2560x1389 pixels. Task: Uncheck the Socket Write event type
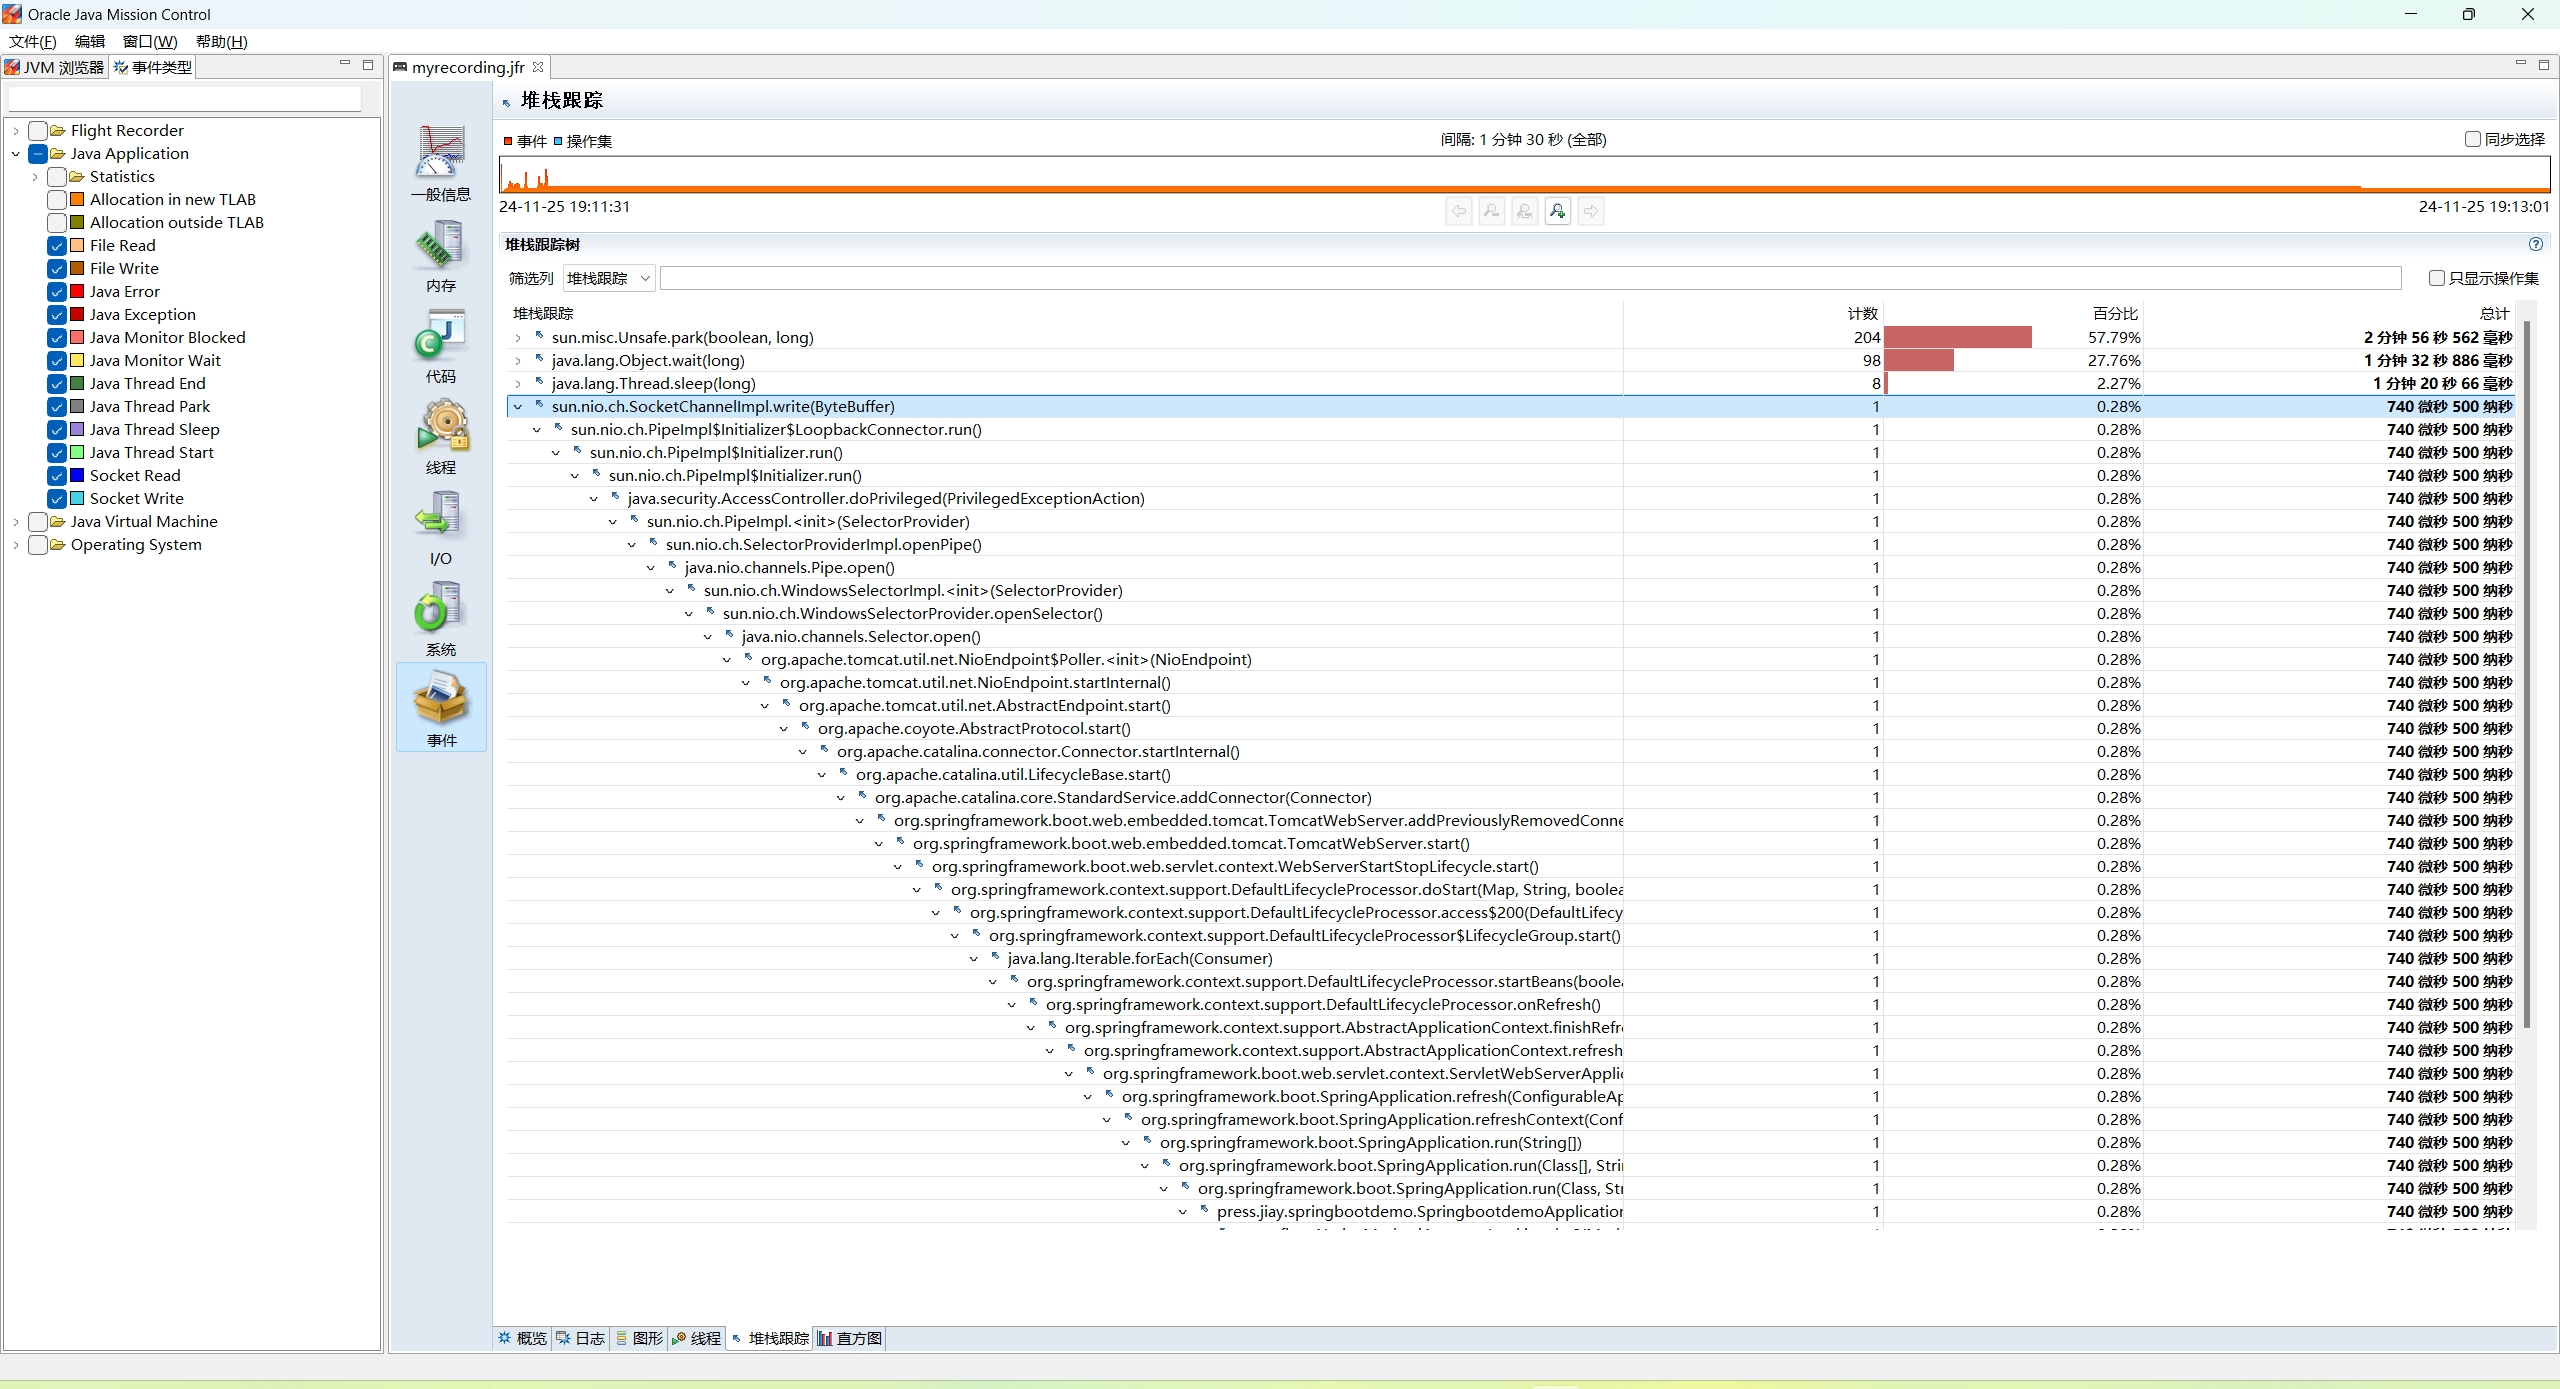click(57, 499)
